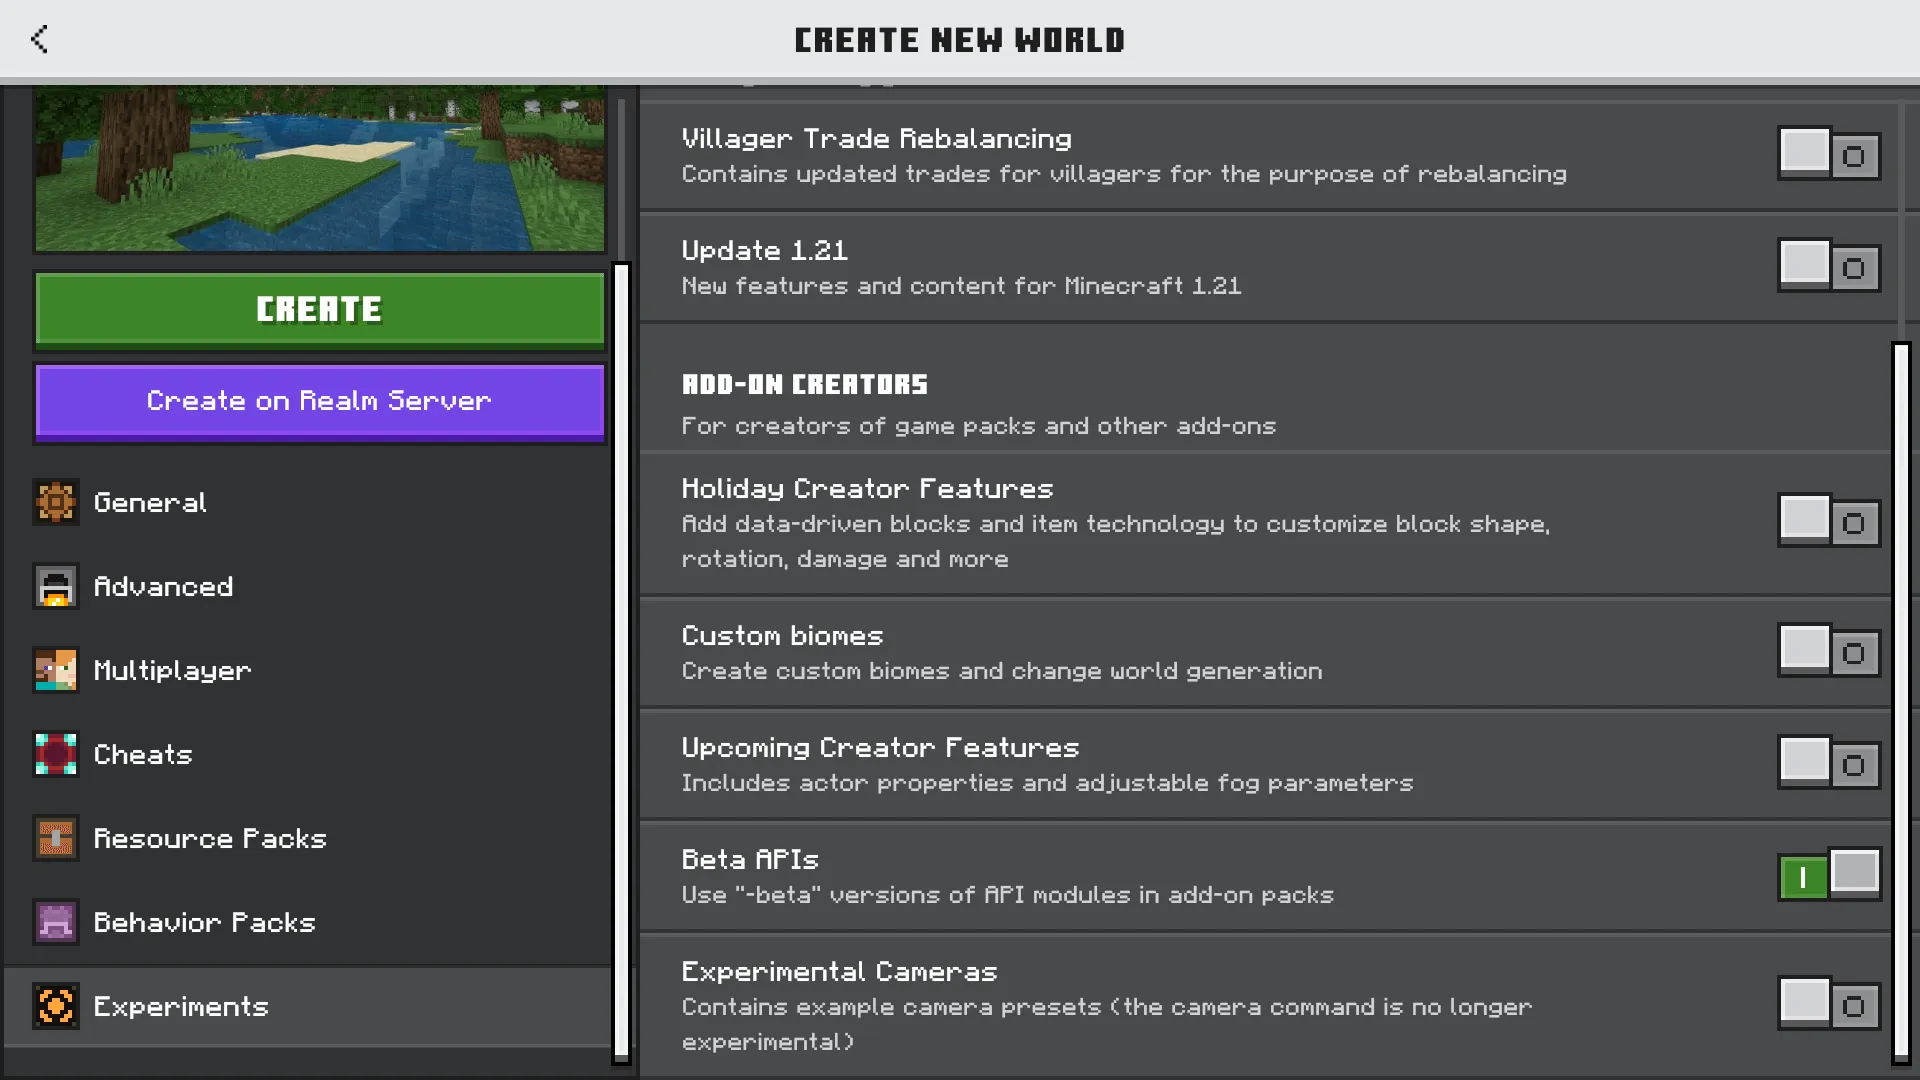This screenshot has height=1080, width=1920.
Task: Enable Upcoming Creator Features toggle
Action: tap(1829, 763)
